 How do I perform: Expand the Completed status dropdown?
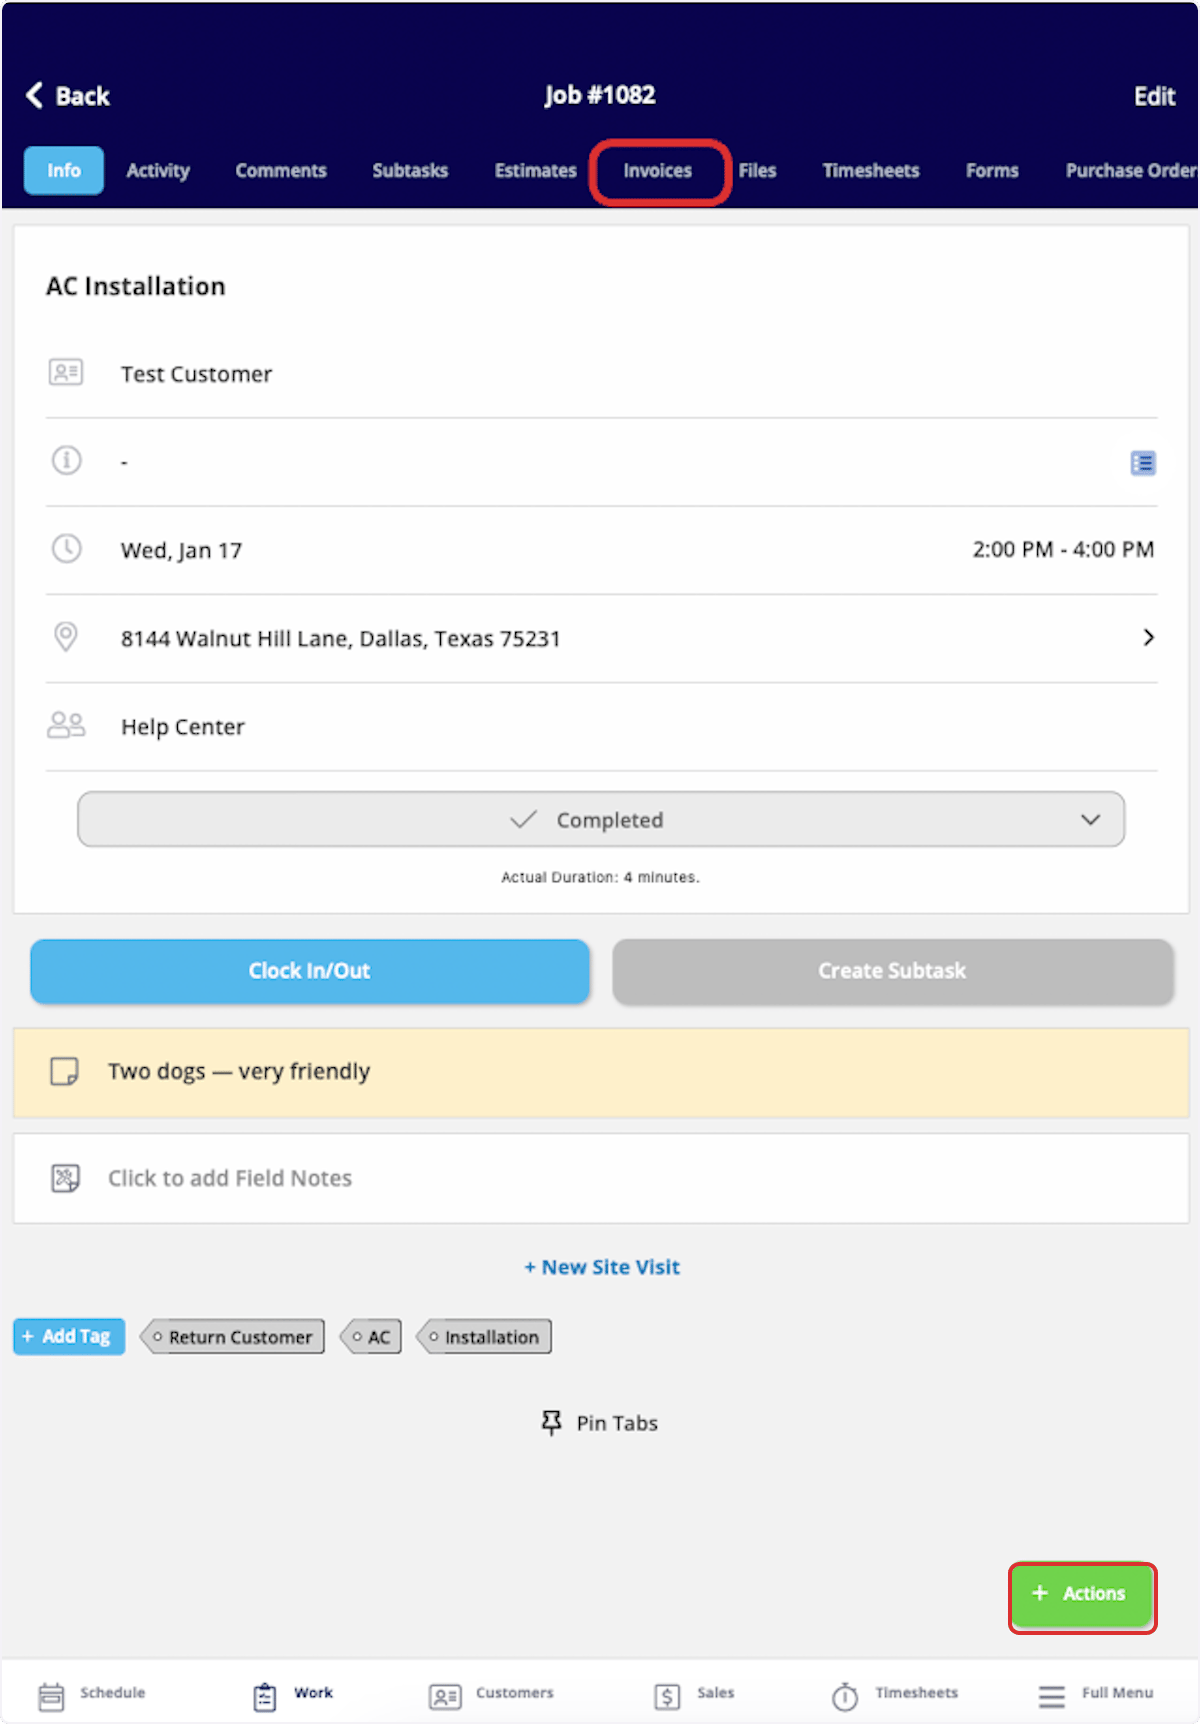(601, 819)
